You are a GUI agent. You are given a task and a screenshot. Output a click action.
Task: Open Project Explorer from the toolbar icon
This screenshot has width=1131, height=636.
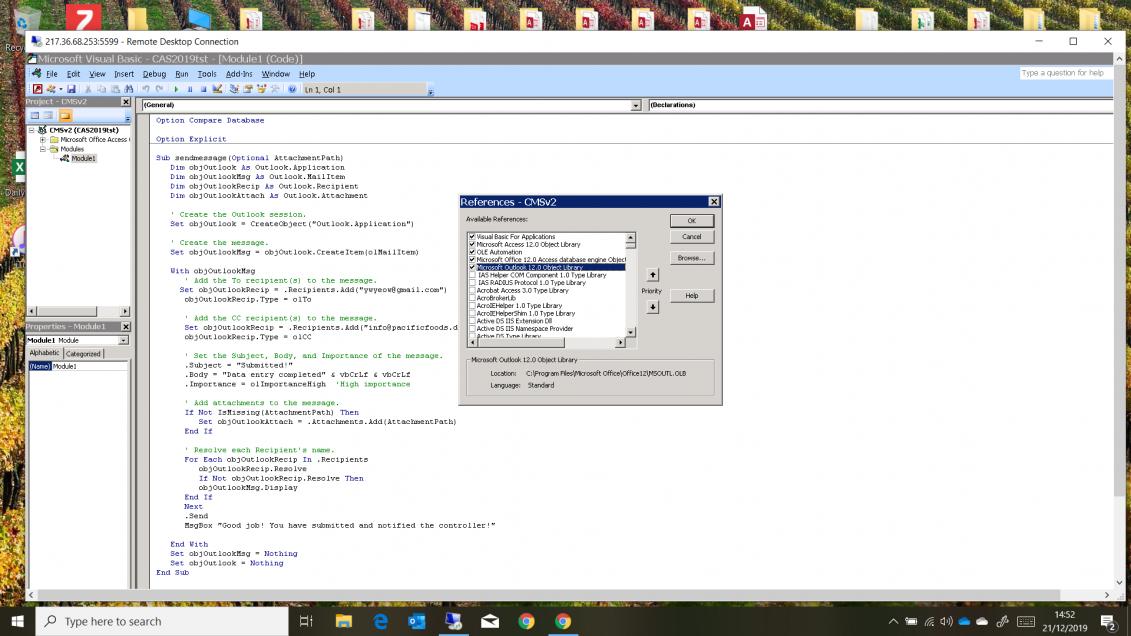point(234,89)
